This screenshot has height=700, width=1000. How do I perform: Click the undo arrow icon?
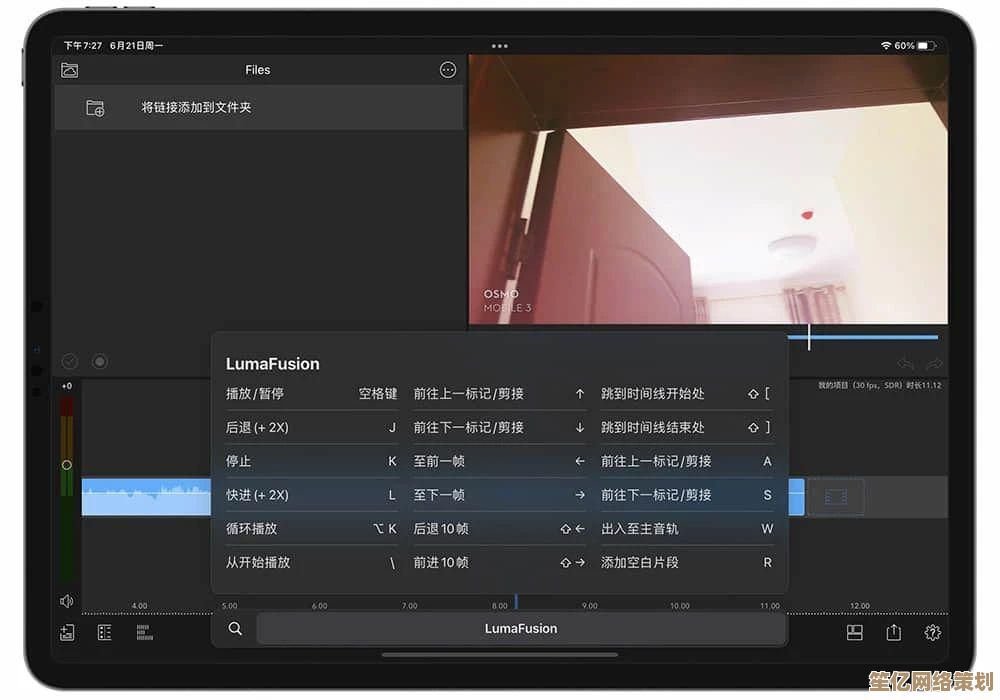tap(906, 364)
